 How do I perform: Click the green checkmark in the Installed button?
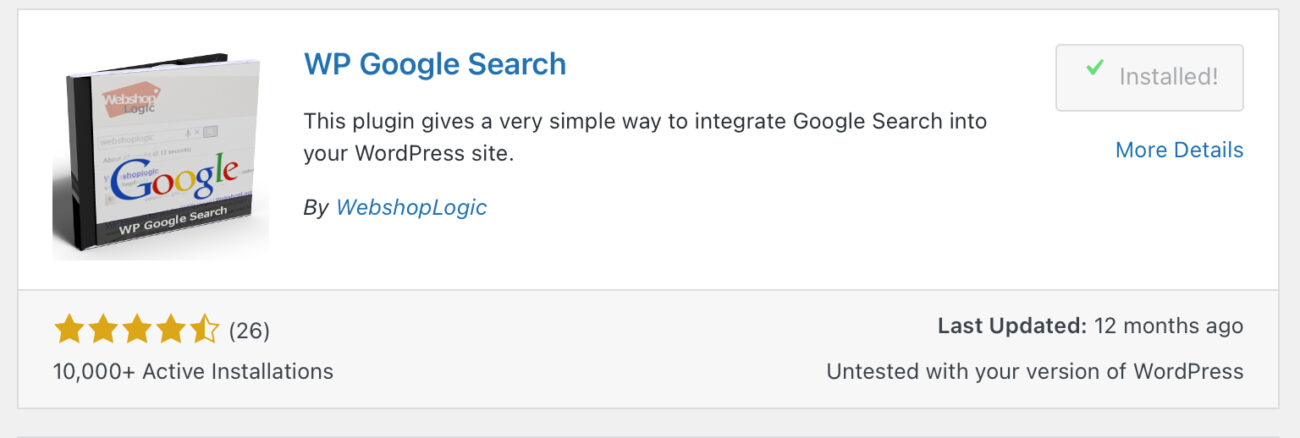click(x=1095, y=69)
